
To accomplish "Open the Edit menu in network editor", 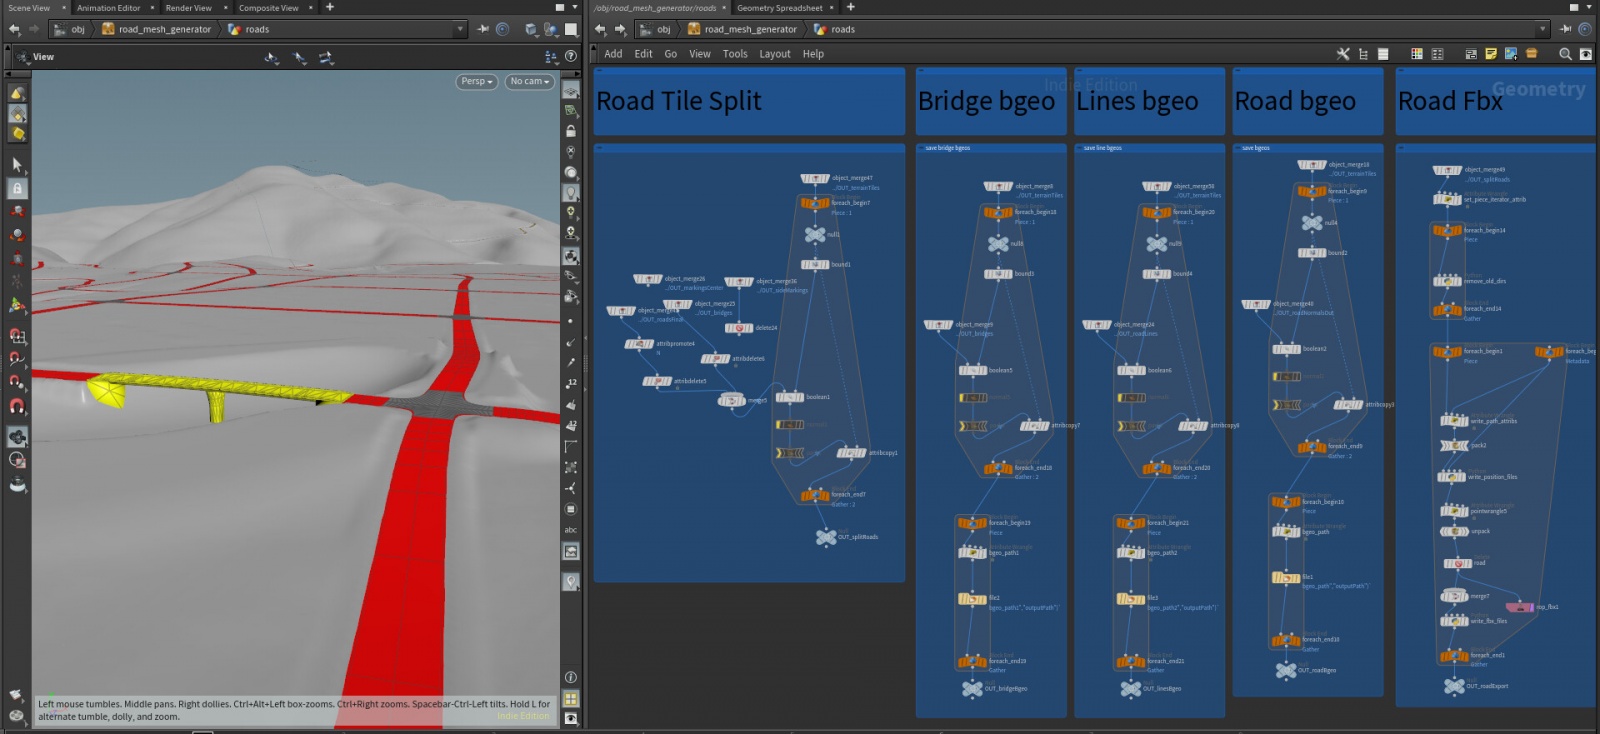I will point(643,54).
